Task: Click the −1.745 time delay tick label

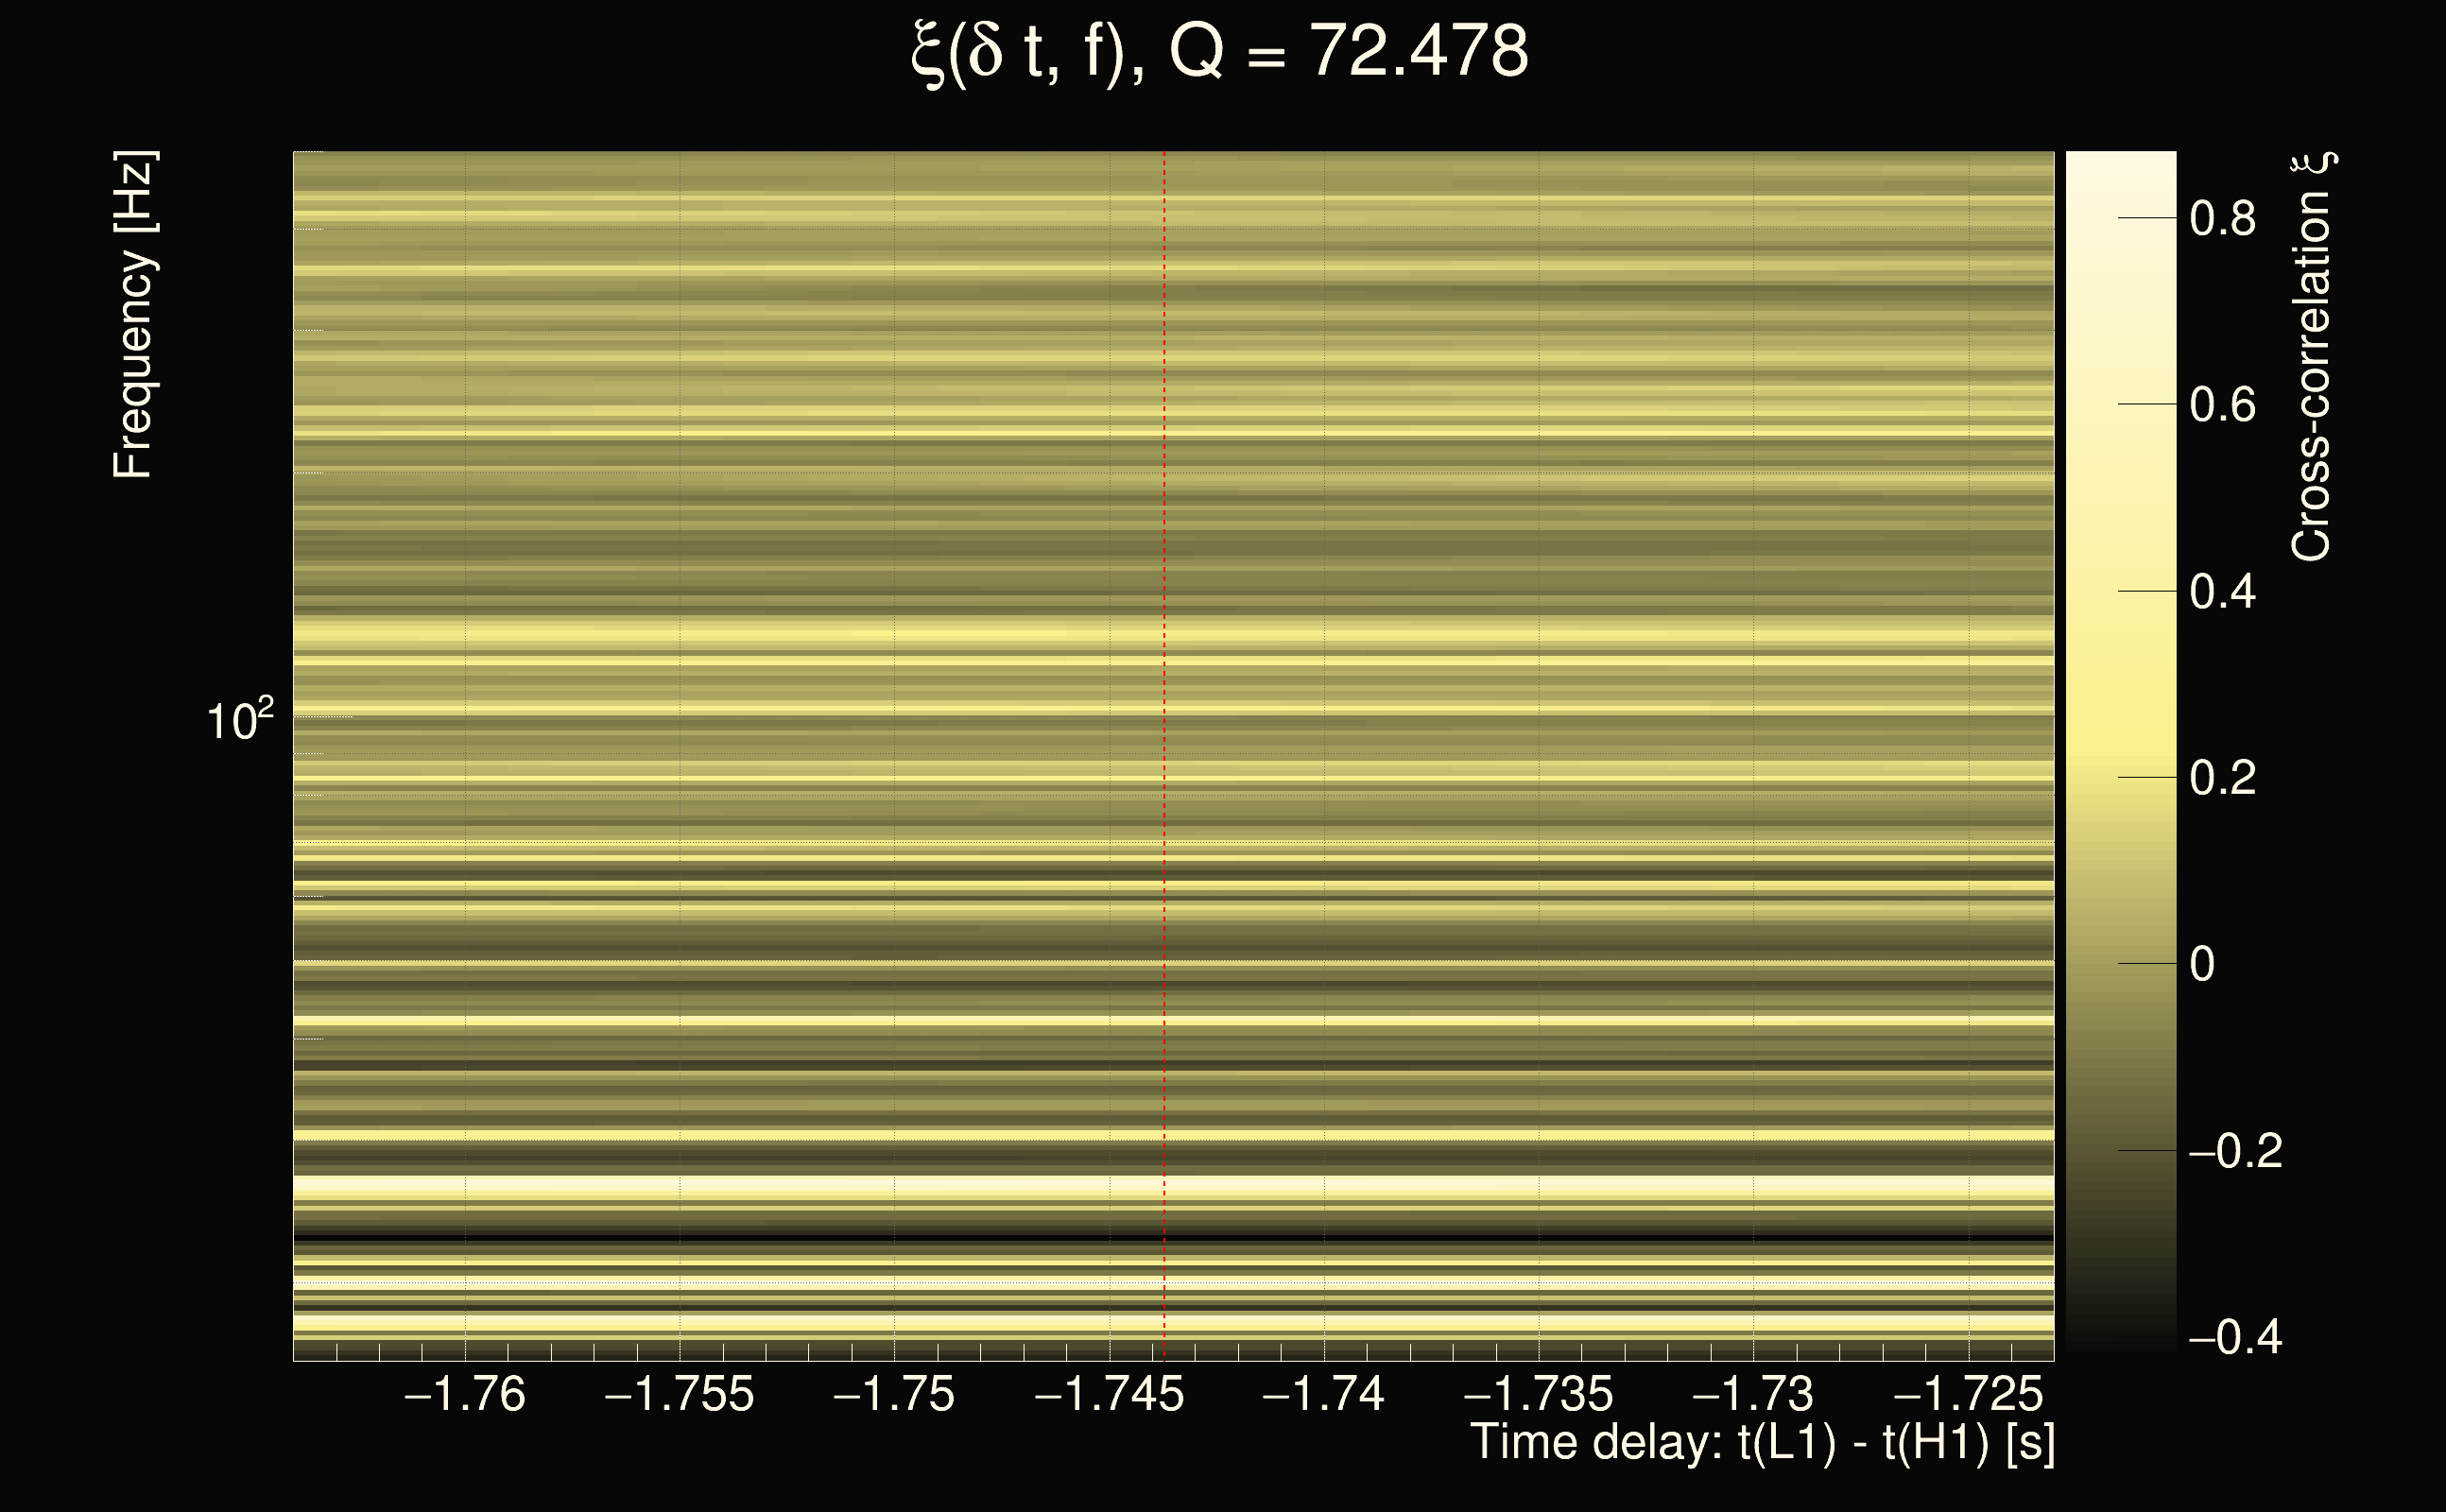Action: (x=1109, y=1395)
